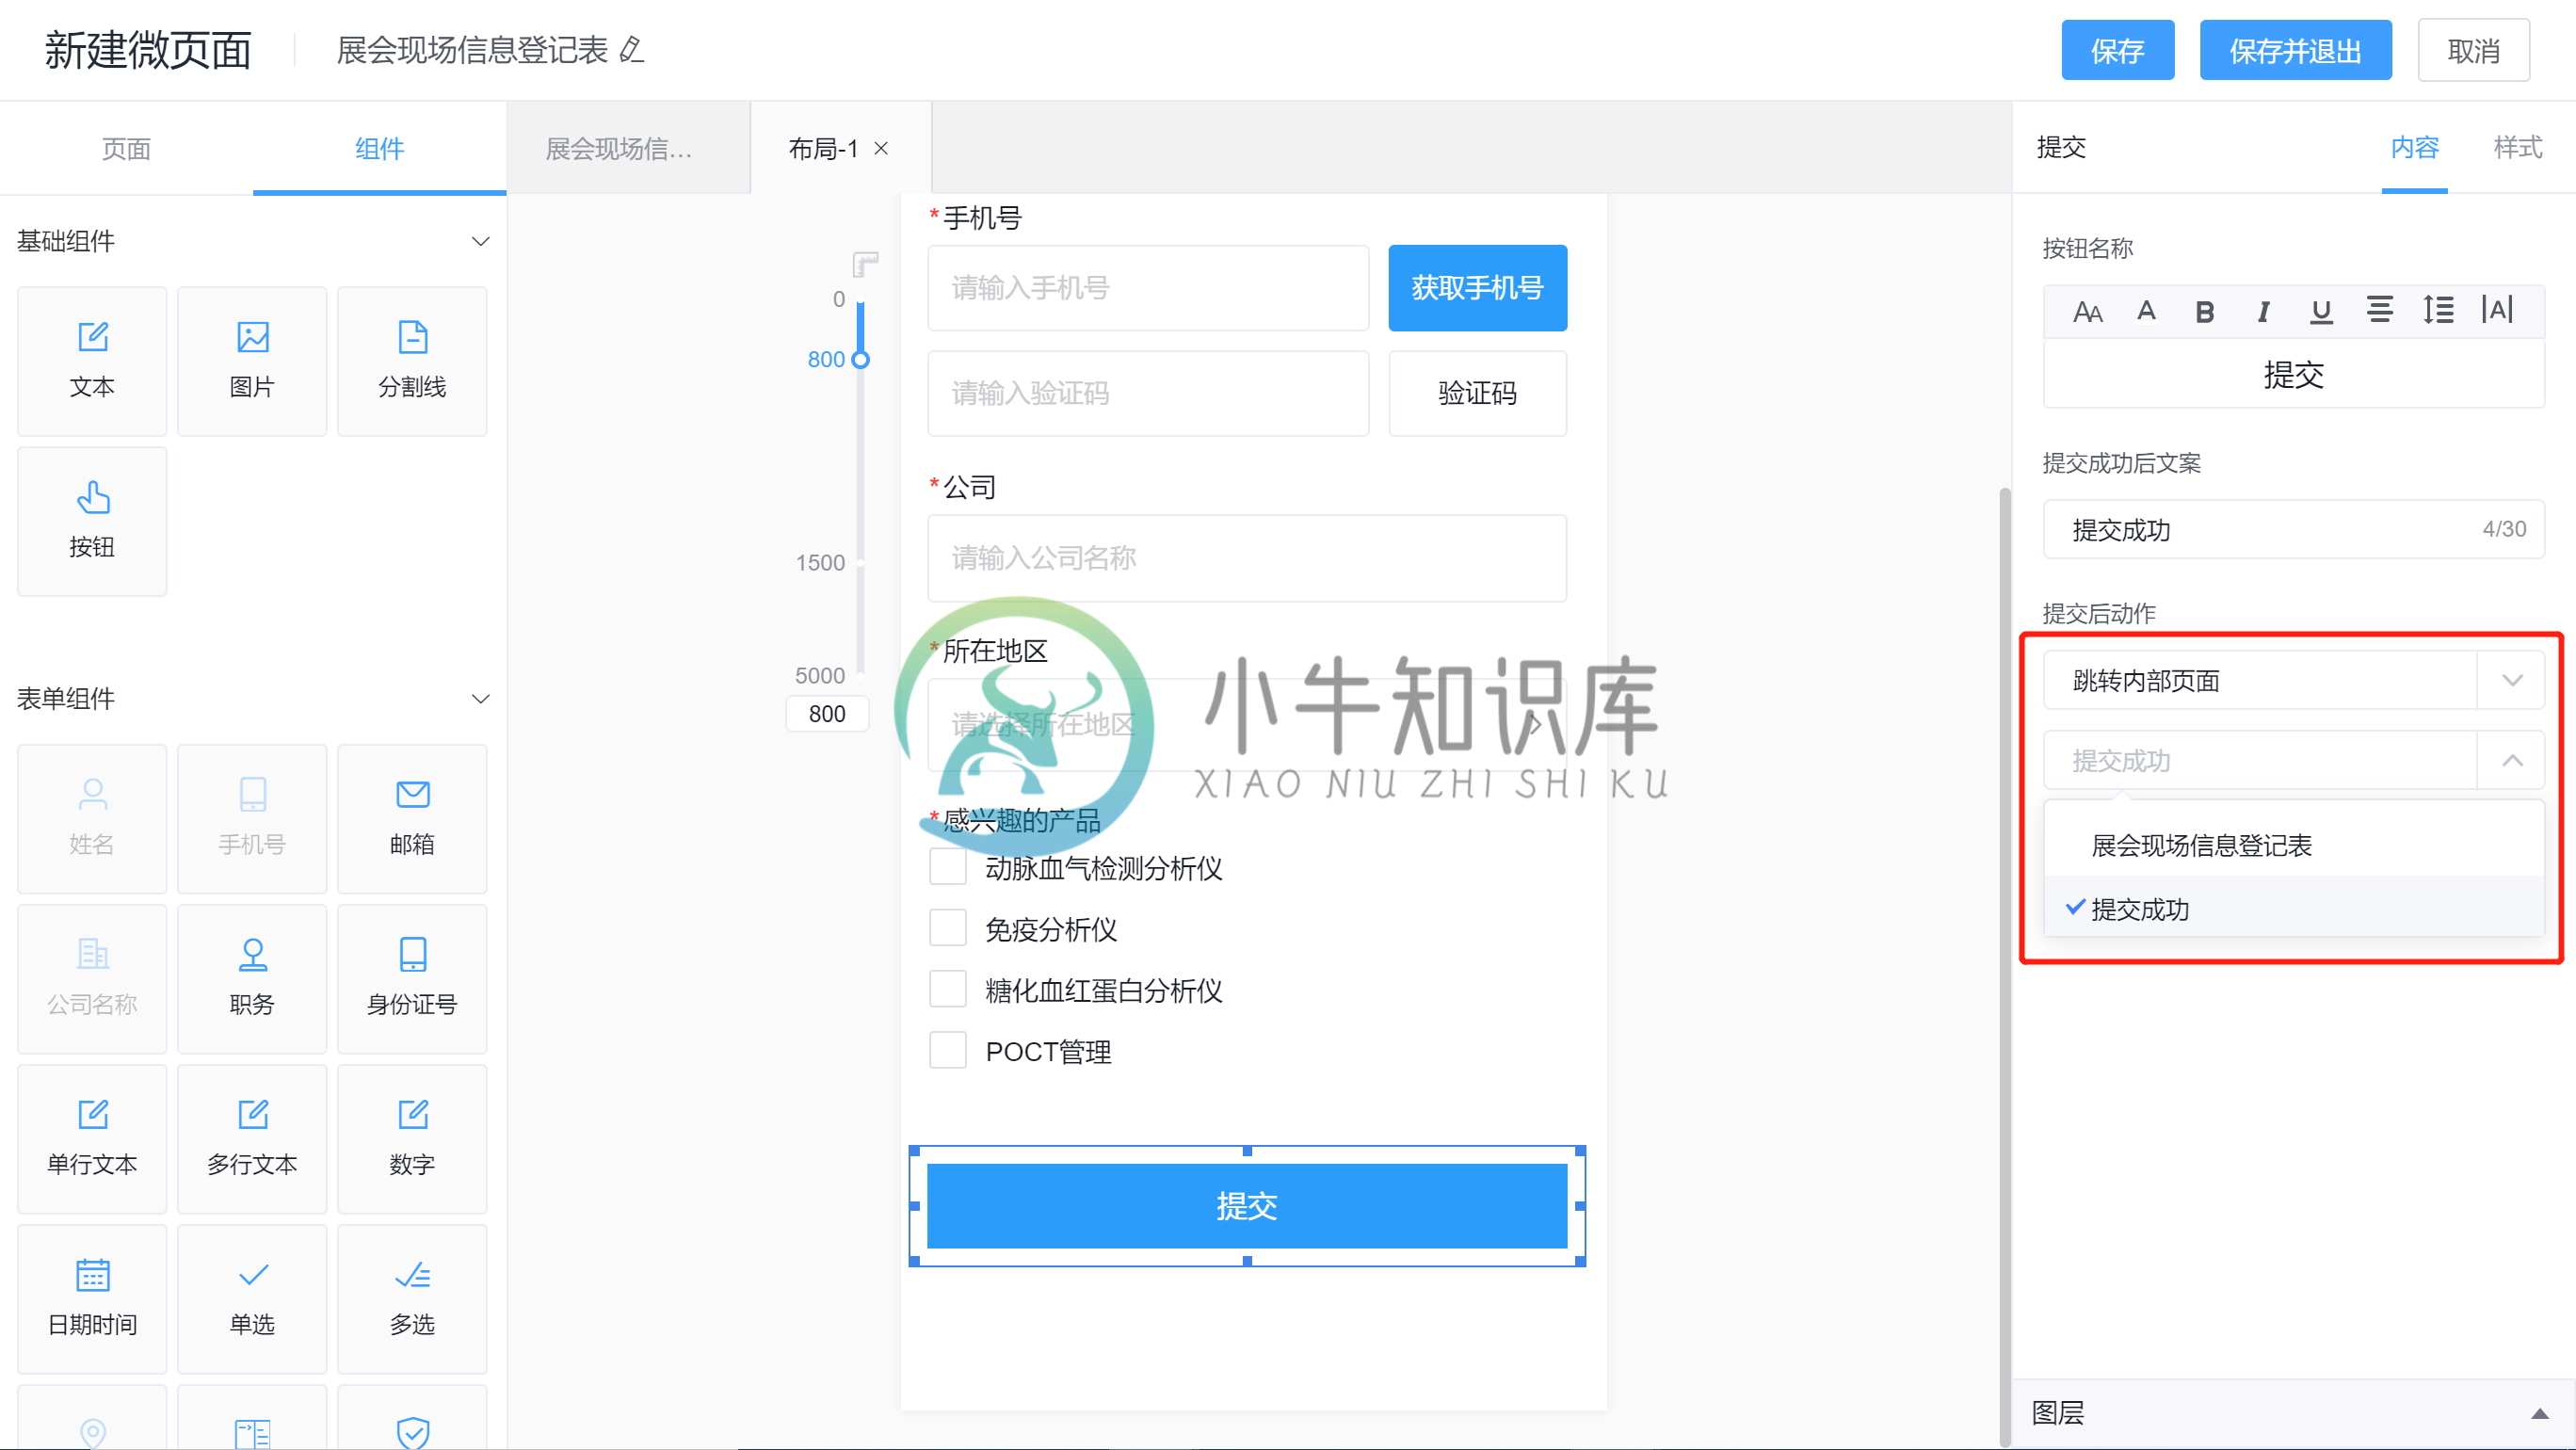The width and height of the screenshot is (2576, 1450).
Task: Add the 多行文本 multi-line text component
Action: [x=252, y=1138]
